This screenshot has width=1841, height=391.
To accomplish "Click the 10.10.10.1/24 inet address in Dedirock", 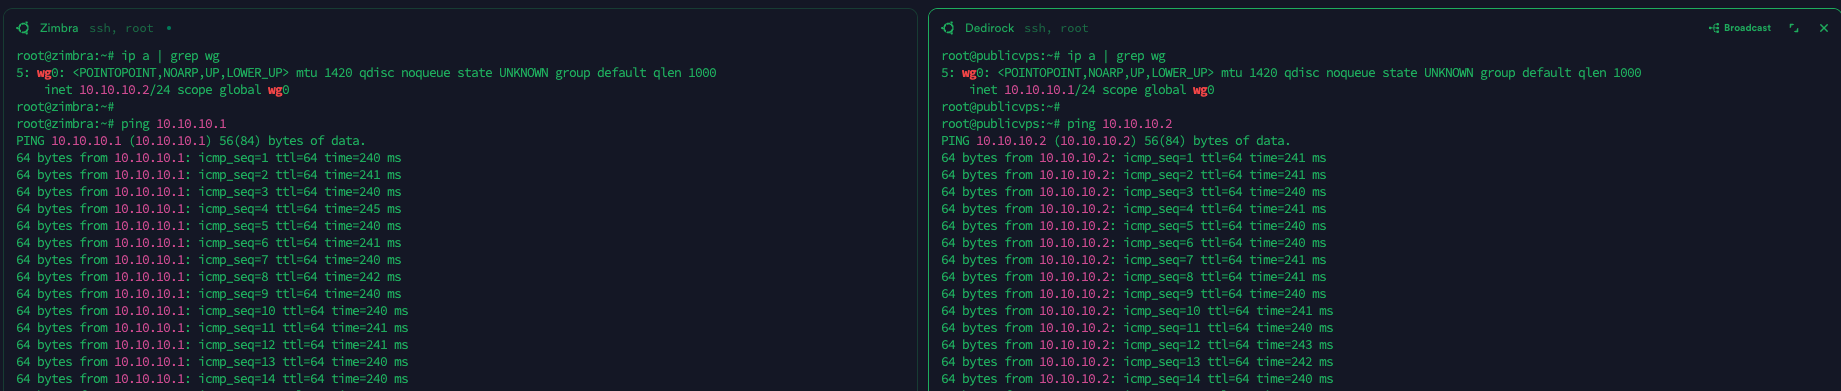I will pos(1050,90).
